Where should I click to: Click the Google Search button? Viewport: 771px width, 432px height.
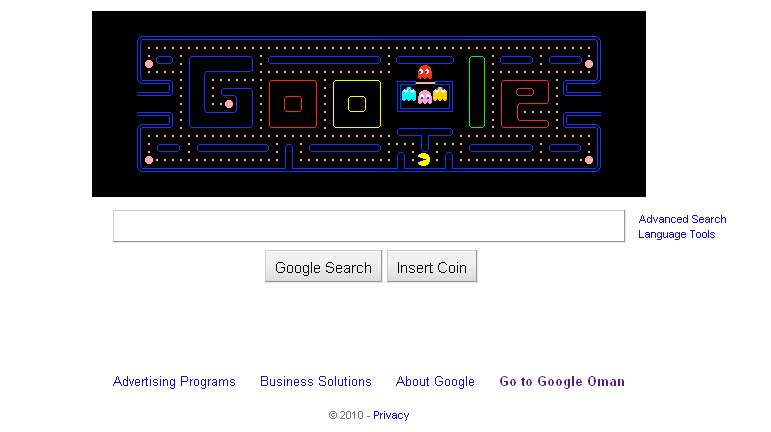(x=323, y=266)
